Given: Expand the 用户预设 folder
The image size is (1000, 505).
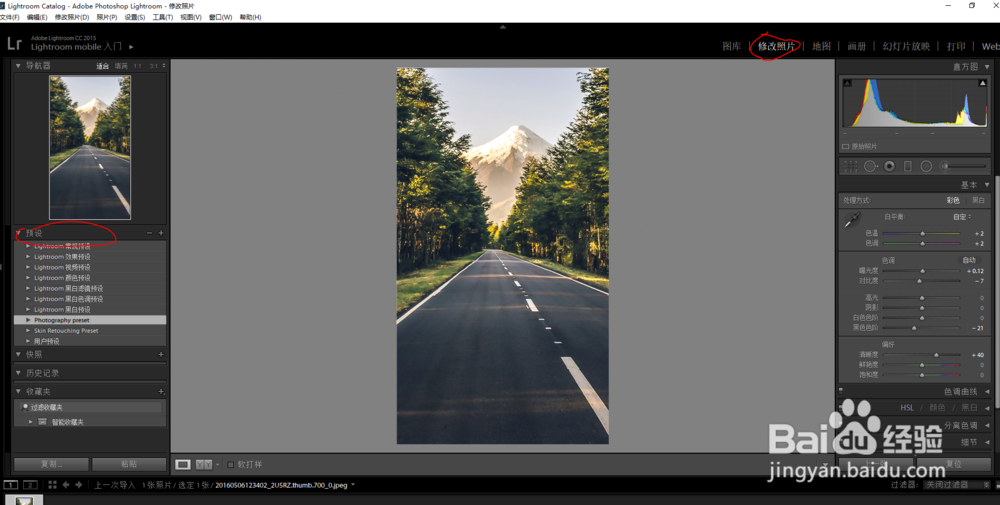Looking at the screenshot, I should (x=28, y=341).
